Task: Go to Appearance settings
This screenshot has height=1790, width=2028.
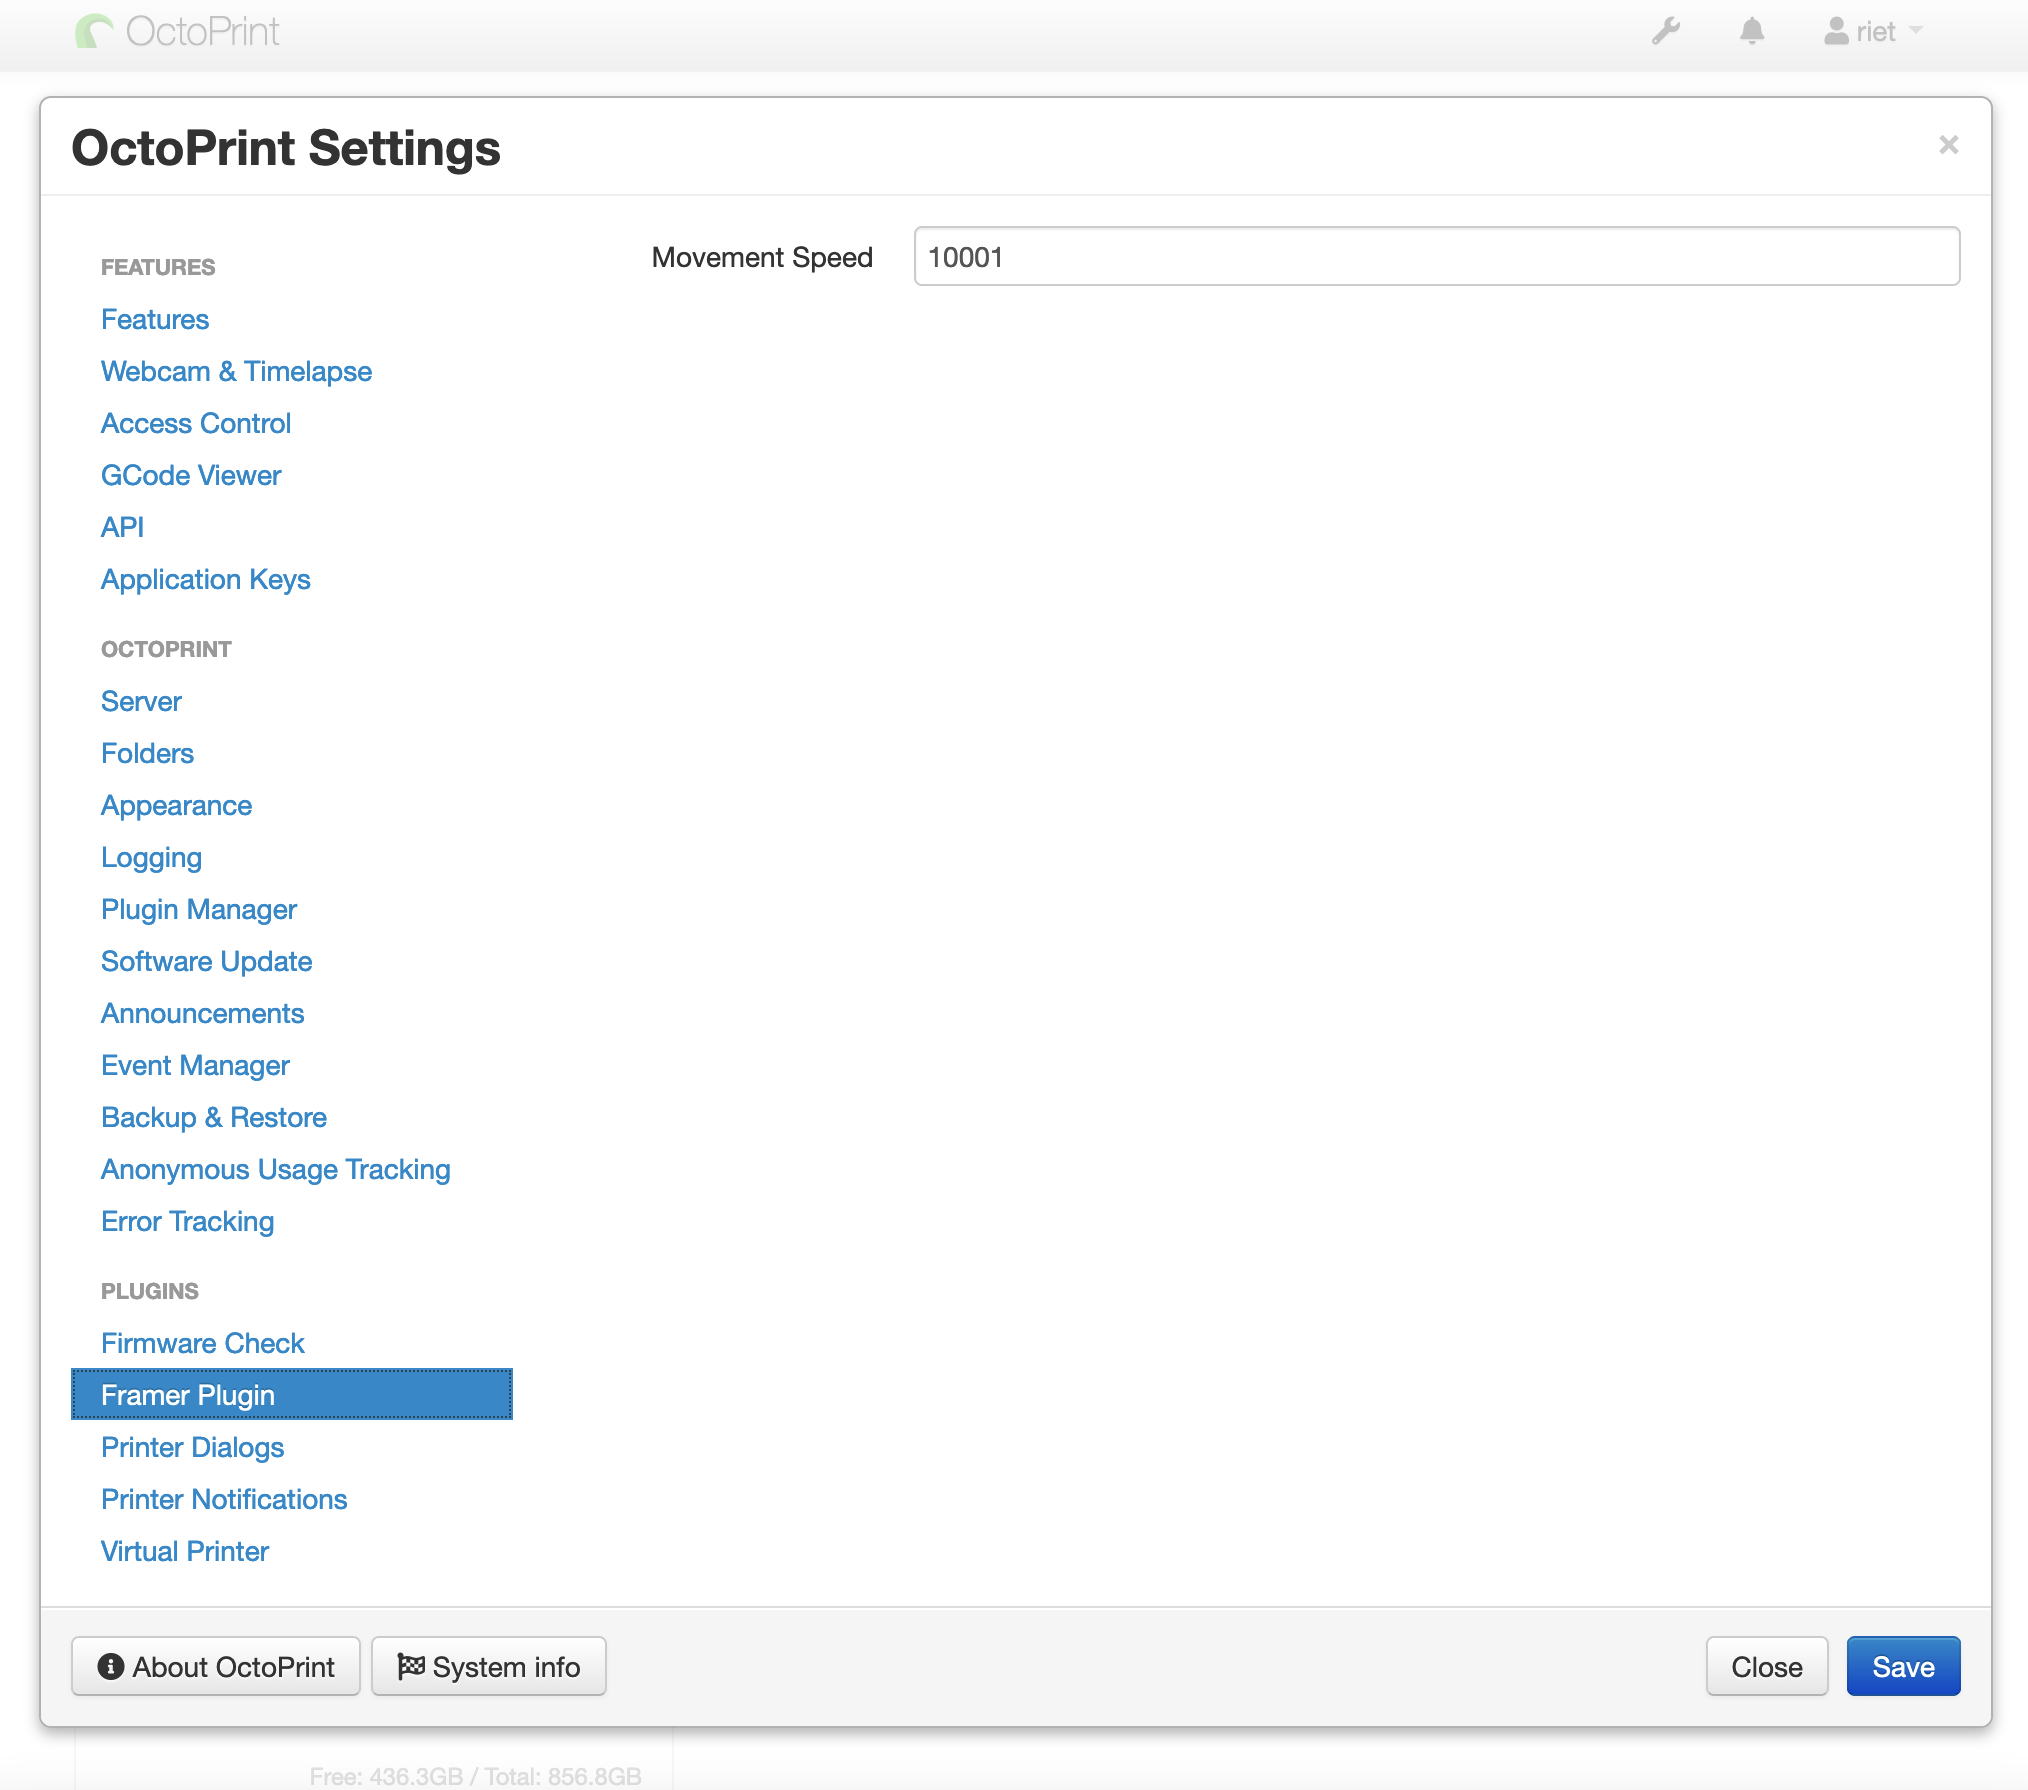Action: (176, 805)
